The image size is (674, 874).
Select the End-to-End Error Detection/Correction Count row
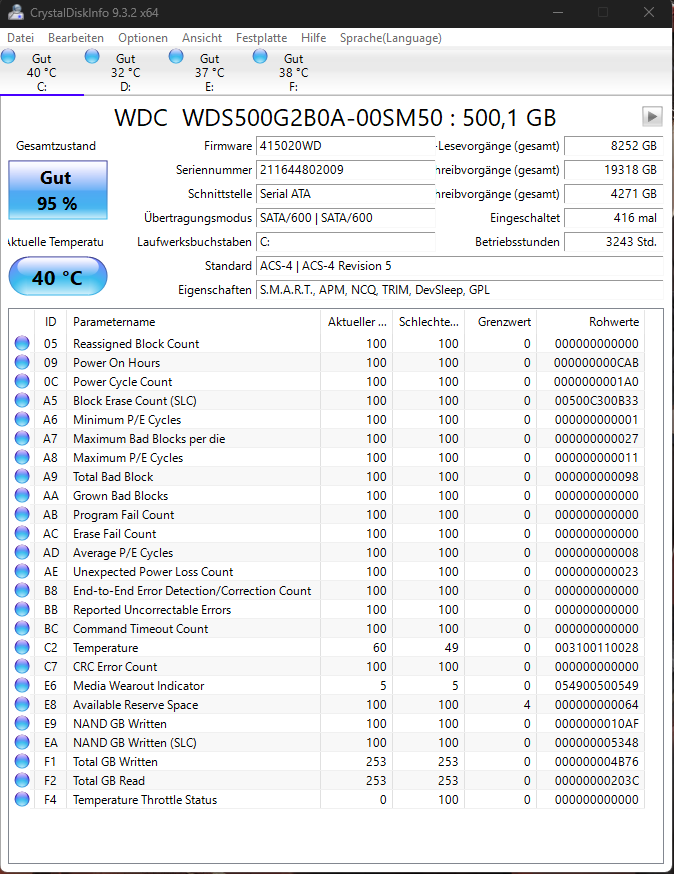click(x=327, y=590)
